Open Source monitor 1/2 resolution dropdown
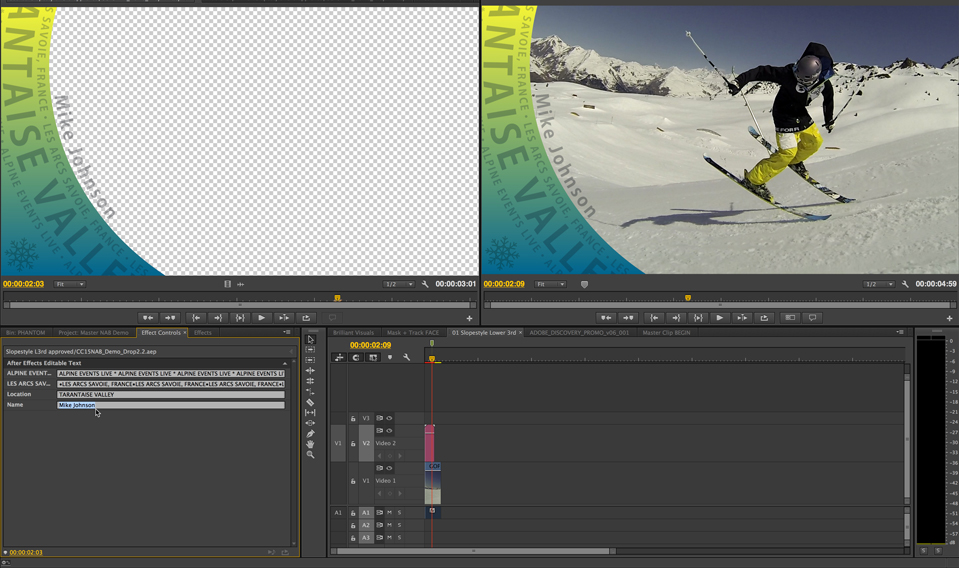The height and width of the screenshot is (568, 959). 399,284
